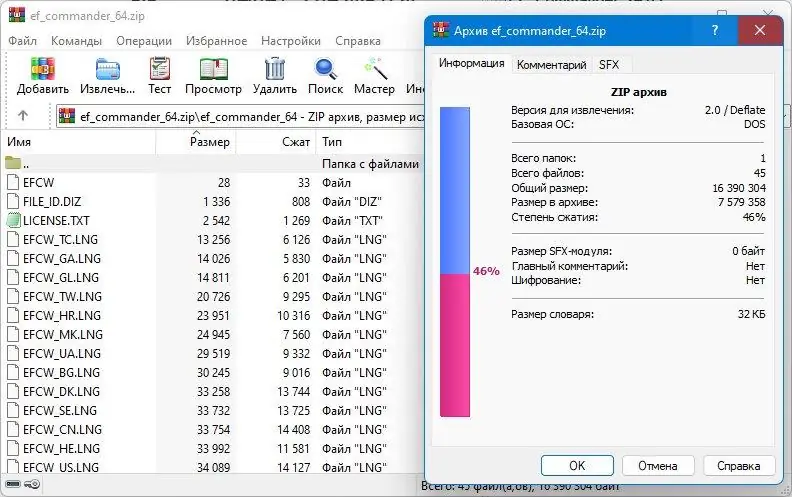The height and width of the screenshot is (497, 792).
Task: Click the Отмена button
Action: tap(658, 466)
